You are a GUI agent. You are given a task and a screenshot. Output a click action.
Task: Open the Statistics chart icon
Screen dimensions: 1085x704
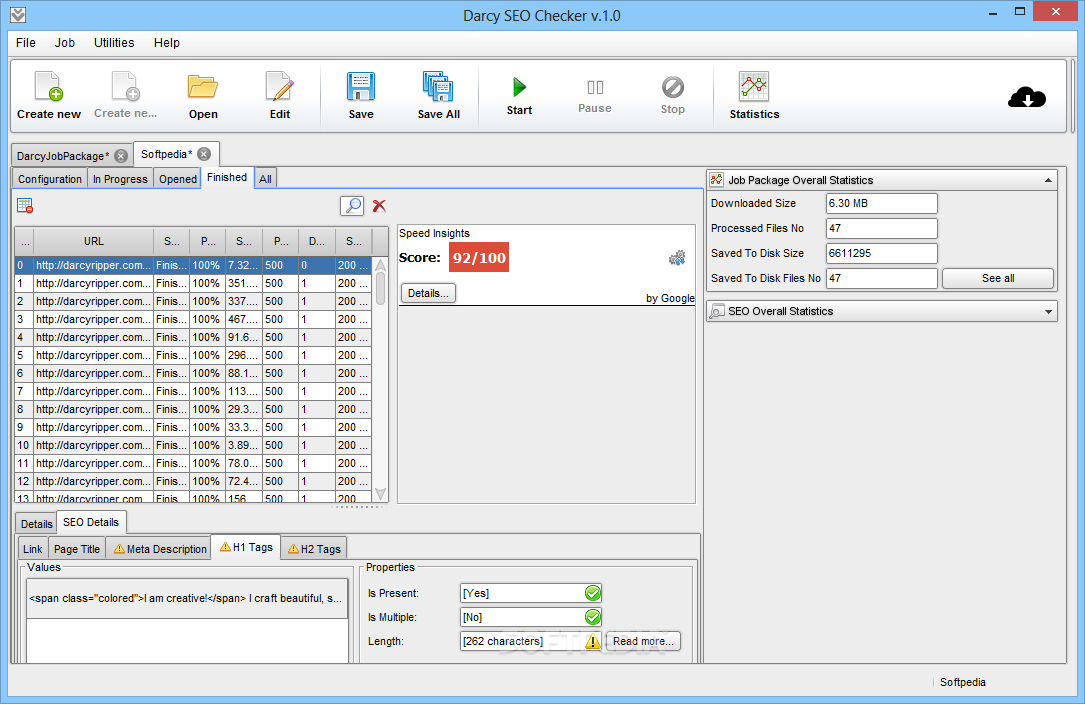click(x=754, y=87)
